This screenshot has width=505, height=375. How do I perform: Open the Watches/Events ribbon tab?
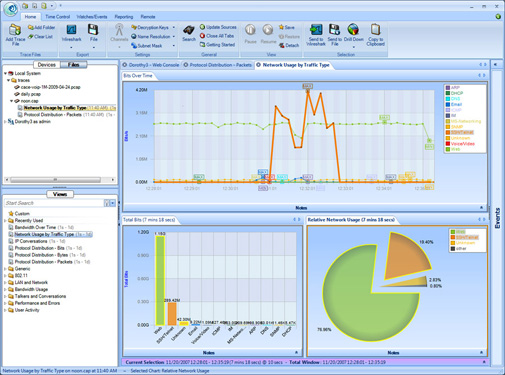(92, 17)
